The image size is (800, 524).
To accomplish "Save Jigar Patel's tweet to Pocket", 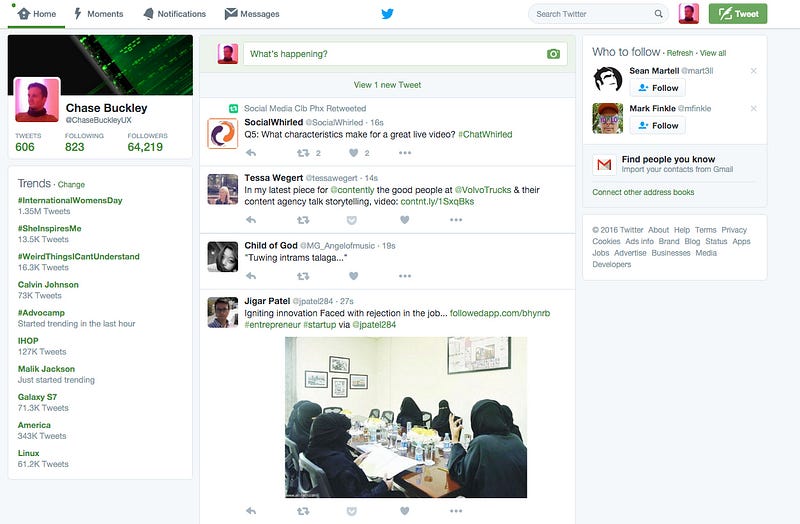I will (352, 511).
